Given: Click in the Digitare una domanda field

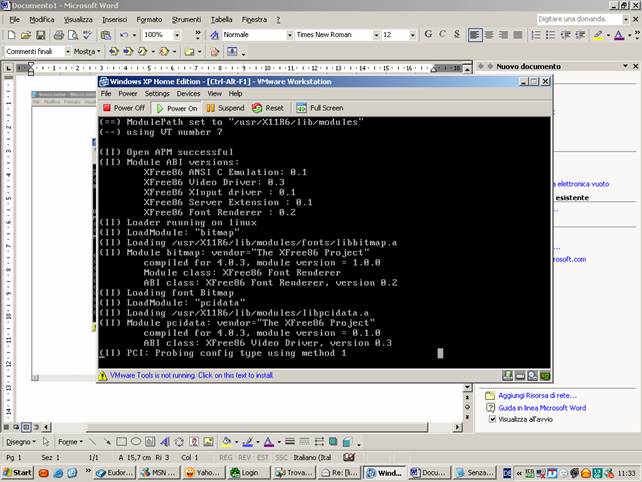Looking at the screenshot, I should point(579,19).
